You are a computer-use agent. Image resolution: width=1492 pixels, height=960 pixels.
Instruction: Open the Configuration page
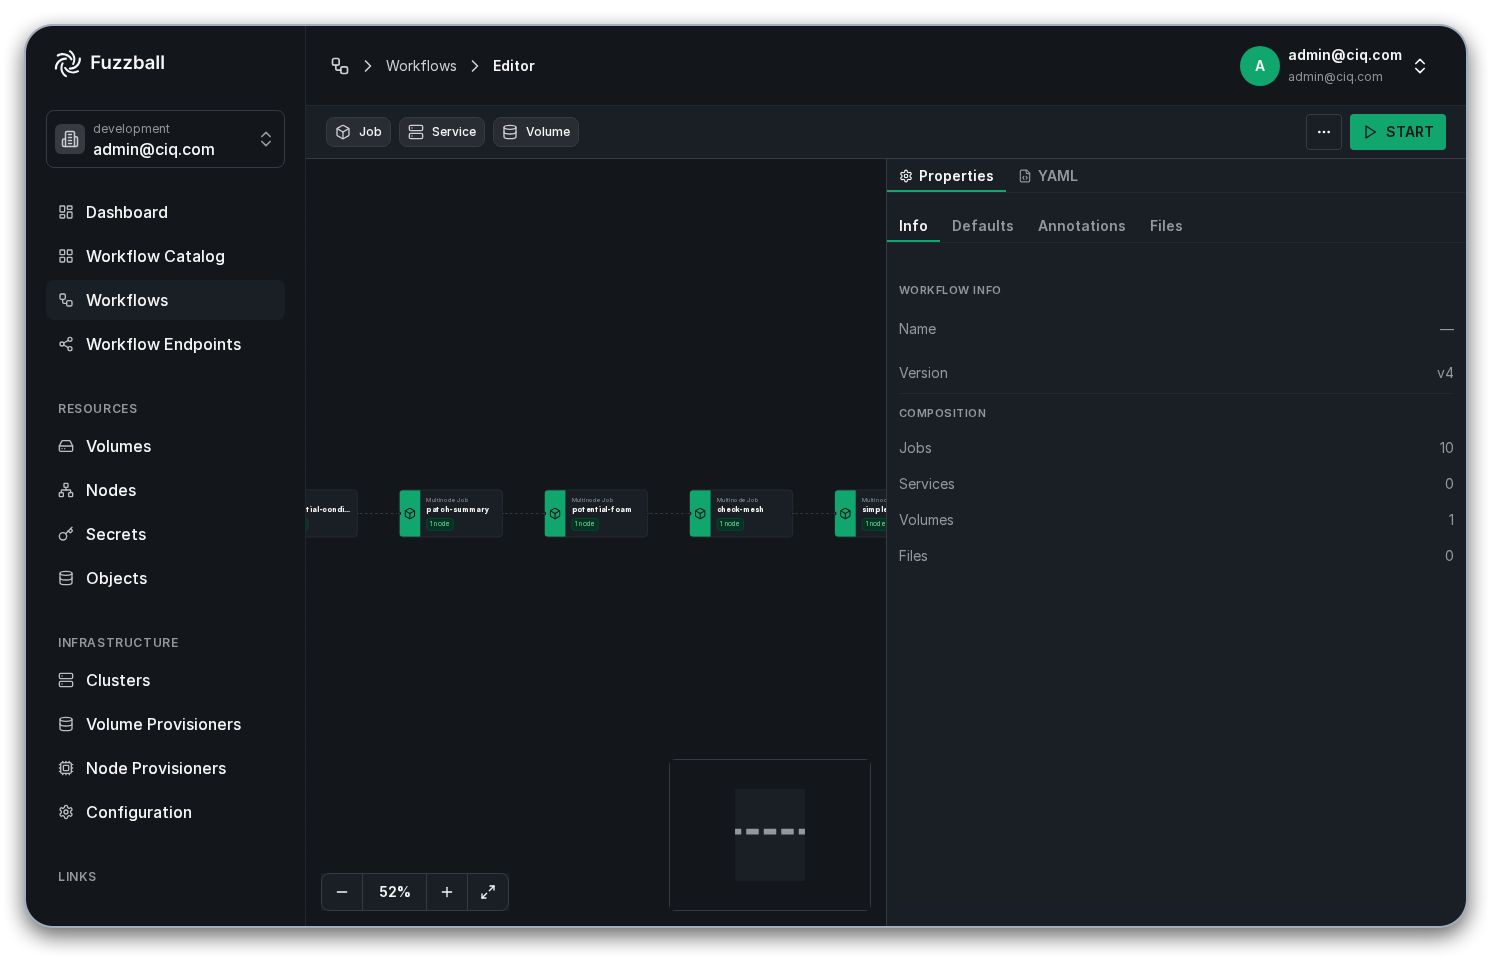[165, 812]
